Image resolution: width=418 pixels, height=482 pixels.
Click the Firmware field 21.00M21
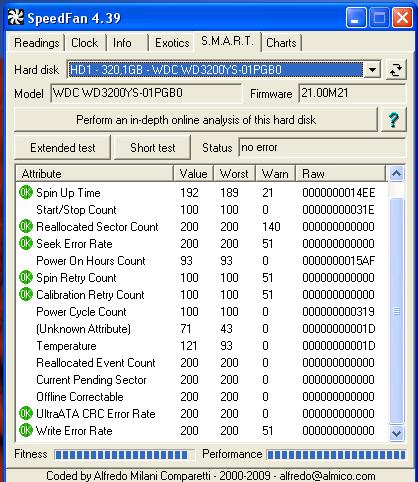352,93
